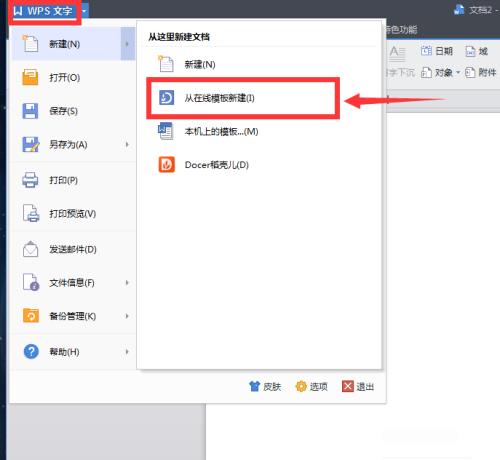This screenshot has width=500, height=460.
Task: Click the 文件信息(F) document info icon
Action: click(x=31, y=282)
